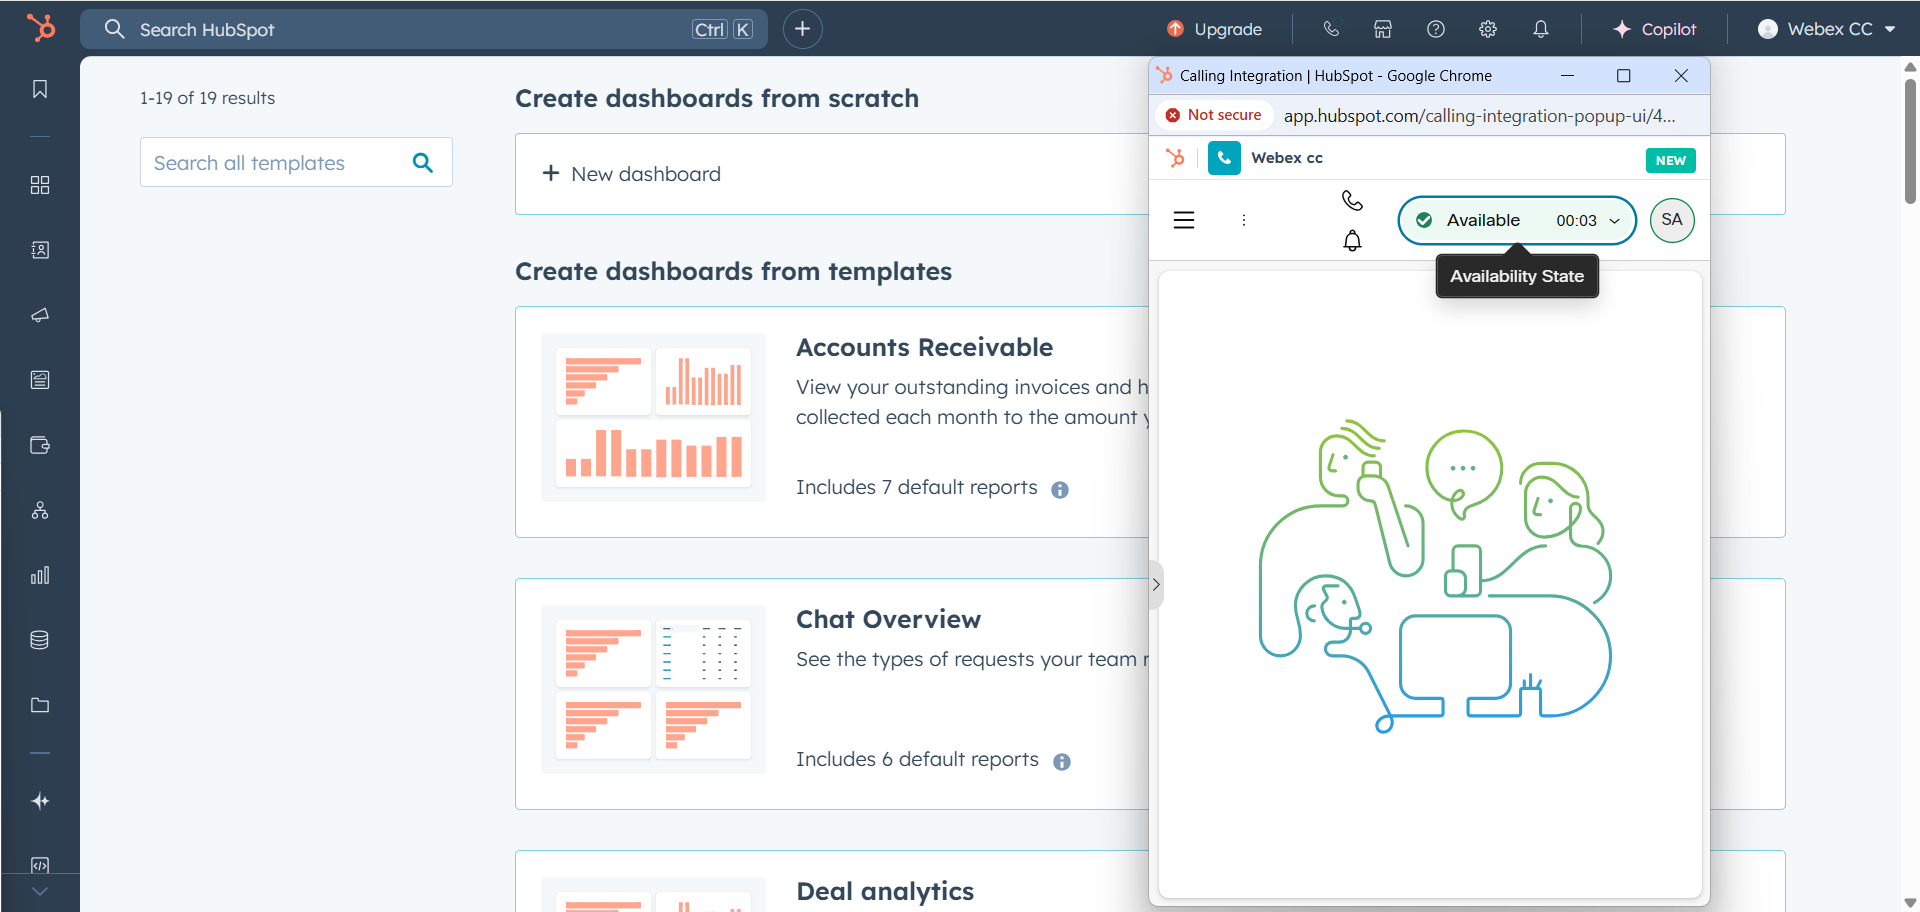The width and height of the screenshot is (1920, 912).
Task: Open the notifications bell in top bar
Action: [1541, 29]
